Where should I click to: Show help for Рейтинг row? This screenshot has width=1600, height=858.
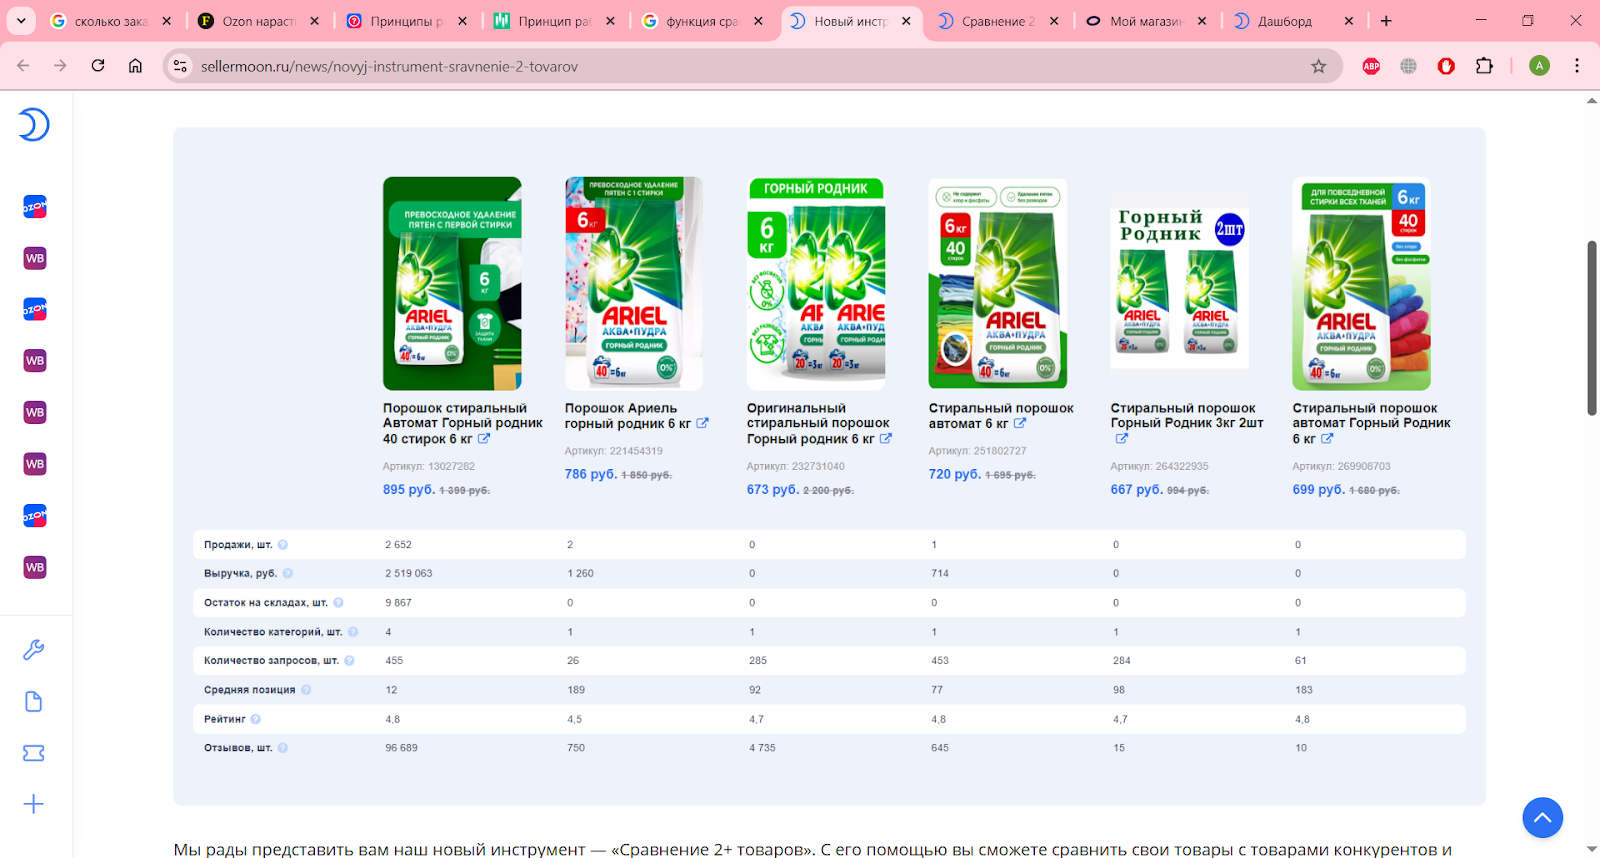(256, 719)
